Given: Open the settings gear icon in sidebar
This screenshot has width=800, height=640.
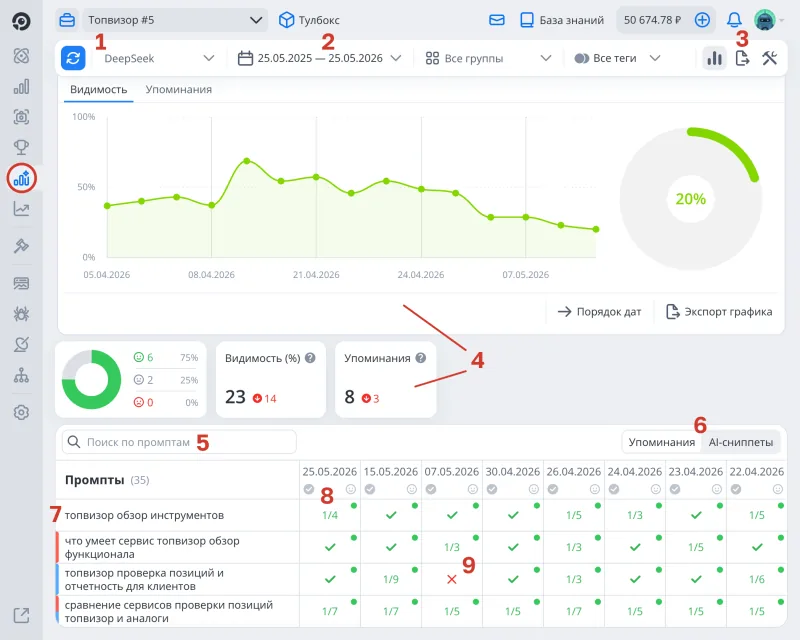Looking at the screenshot, I should pos(21,412).
